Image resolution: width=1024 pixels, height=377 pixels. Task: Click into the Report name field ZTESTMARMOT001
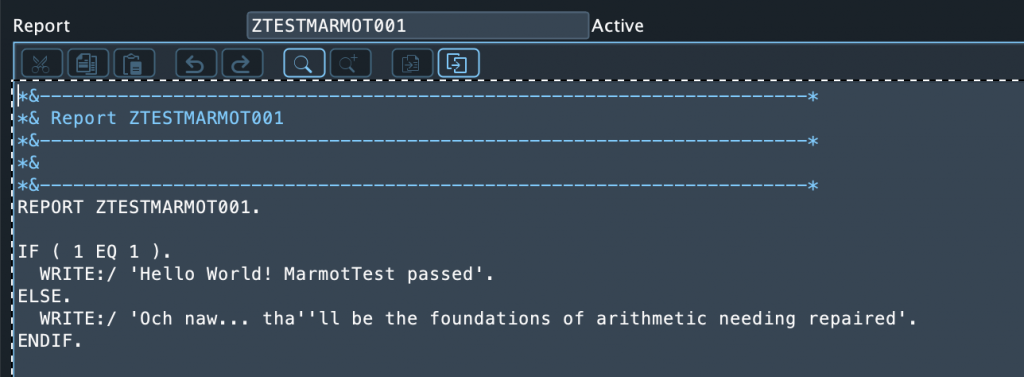pos(418,25)
